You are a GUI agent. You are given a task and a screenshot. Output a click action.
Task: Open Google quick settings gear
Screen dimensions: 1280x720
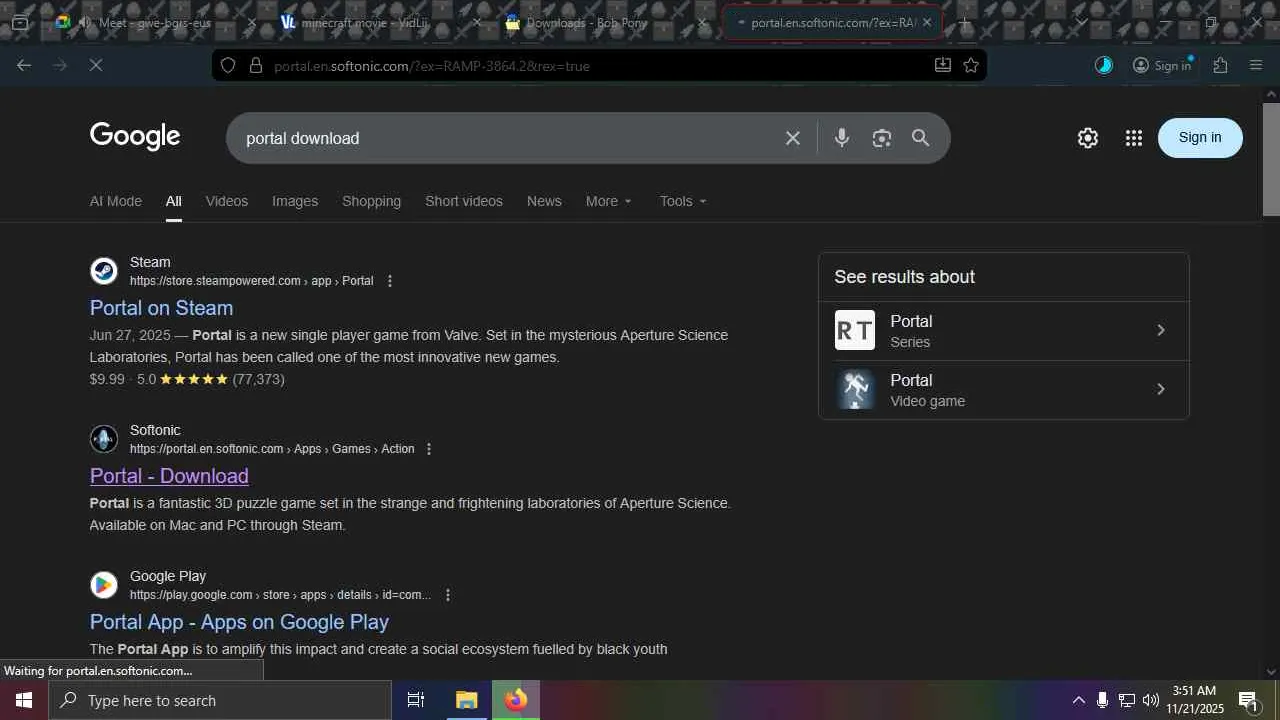tap(1088, 138)
